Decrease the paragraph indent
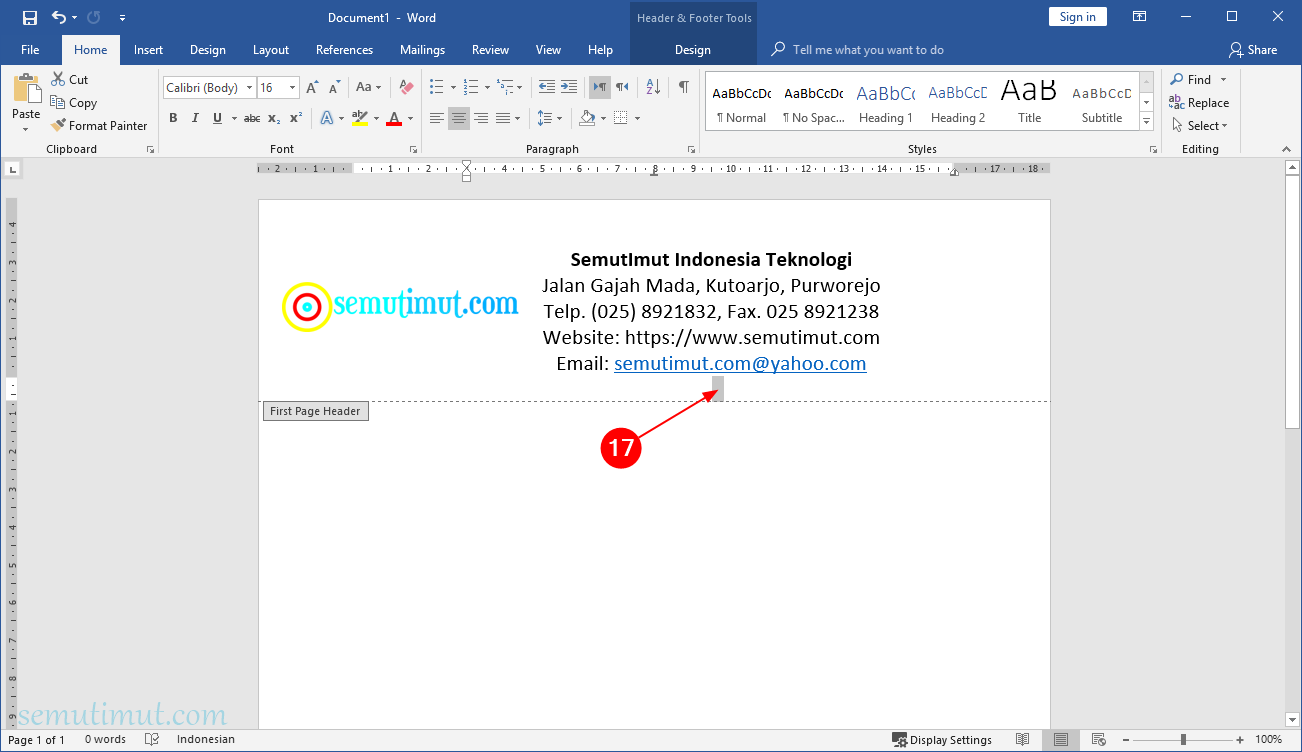1302x752 pixels. 546,87
